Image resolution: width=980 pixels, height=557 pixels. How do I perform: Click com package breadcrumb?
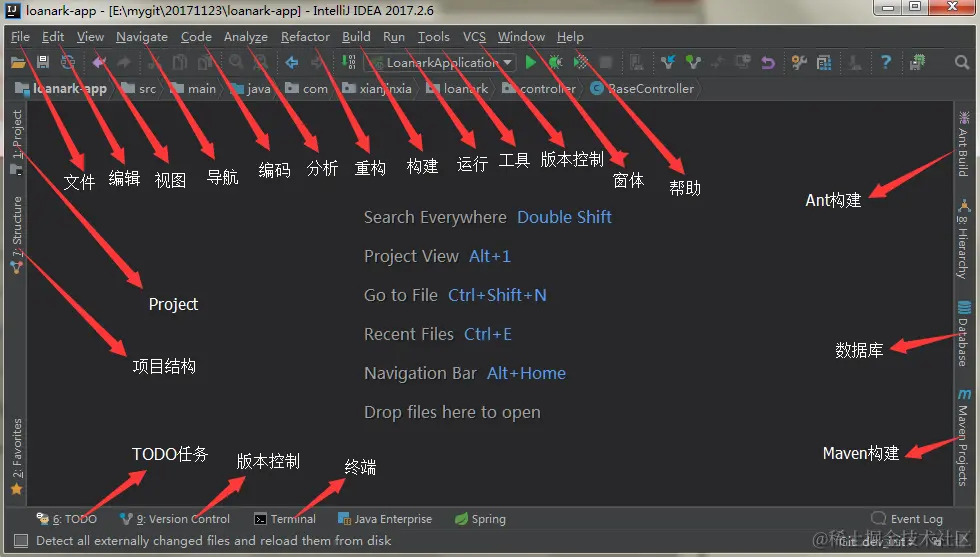[x=307, y=89]
